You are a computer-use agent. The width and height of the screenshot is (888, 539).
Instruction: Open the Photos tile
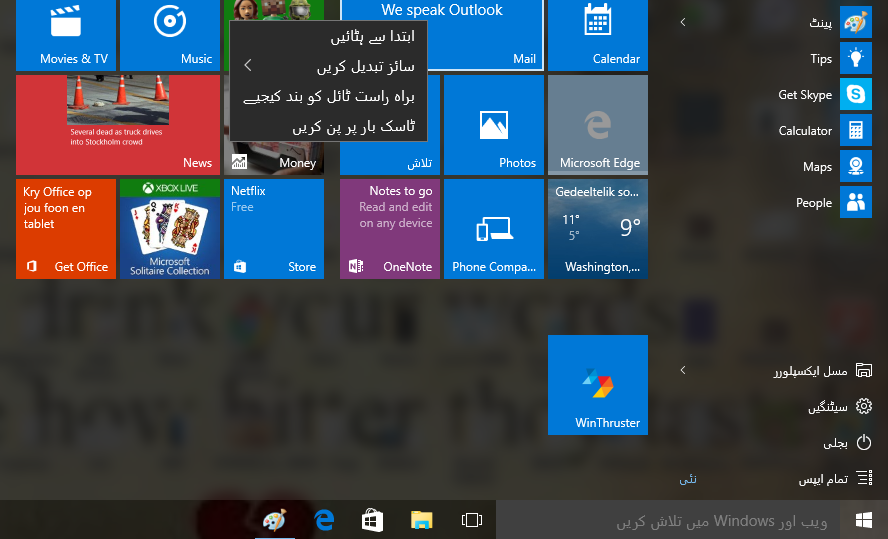click(494, 125)
